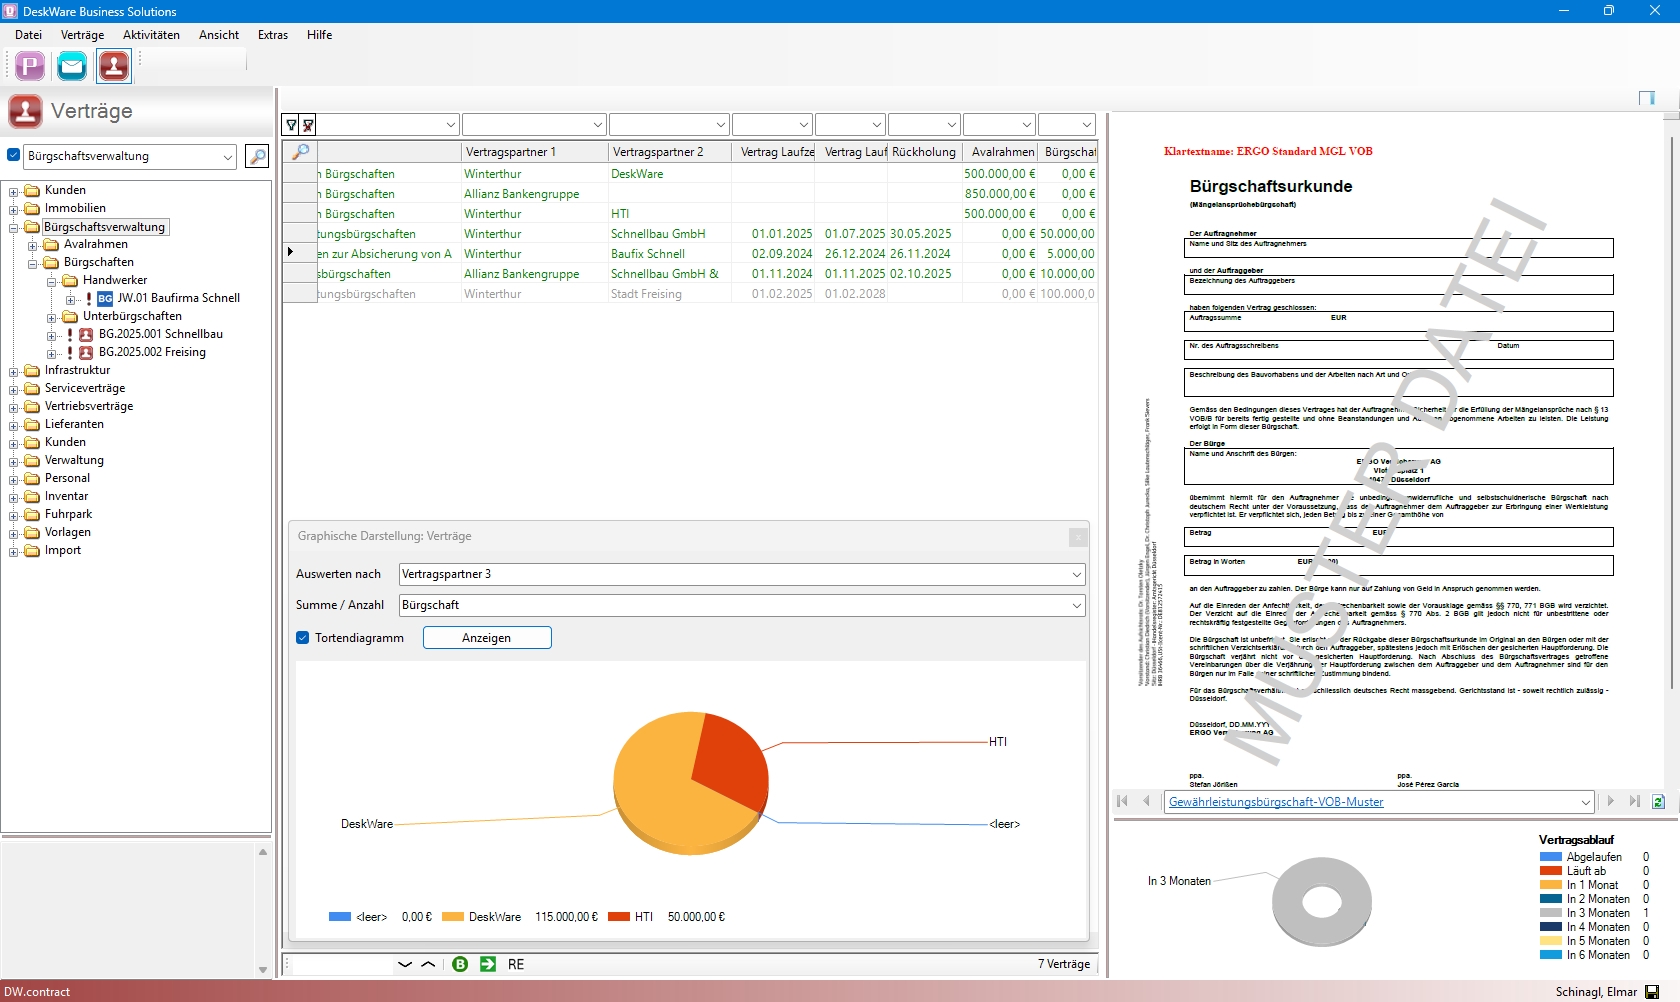Clear filters with crossed funnel icon

pyautogui.click(x=308, y=125)
